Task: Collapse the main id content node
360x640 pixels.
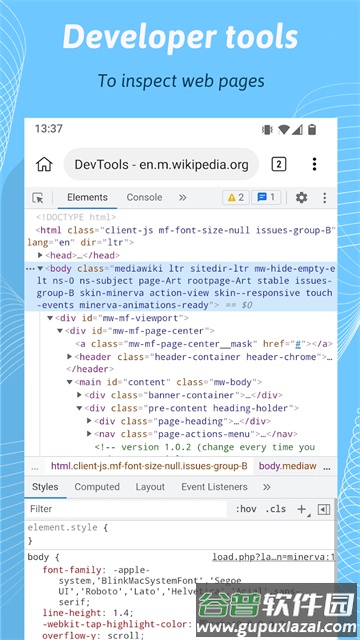Action: [69, 382]
